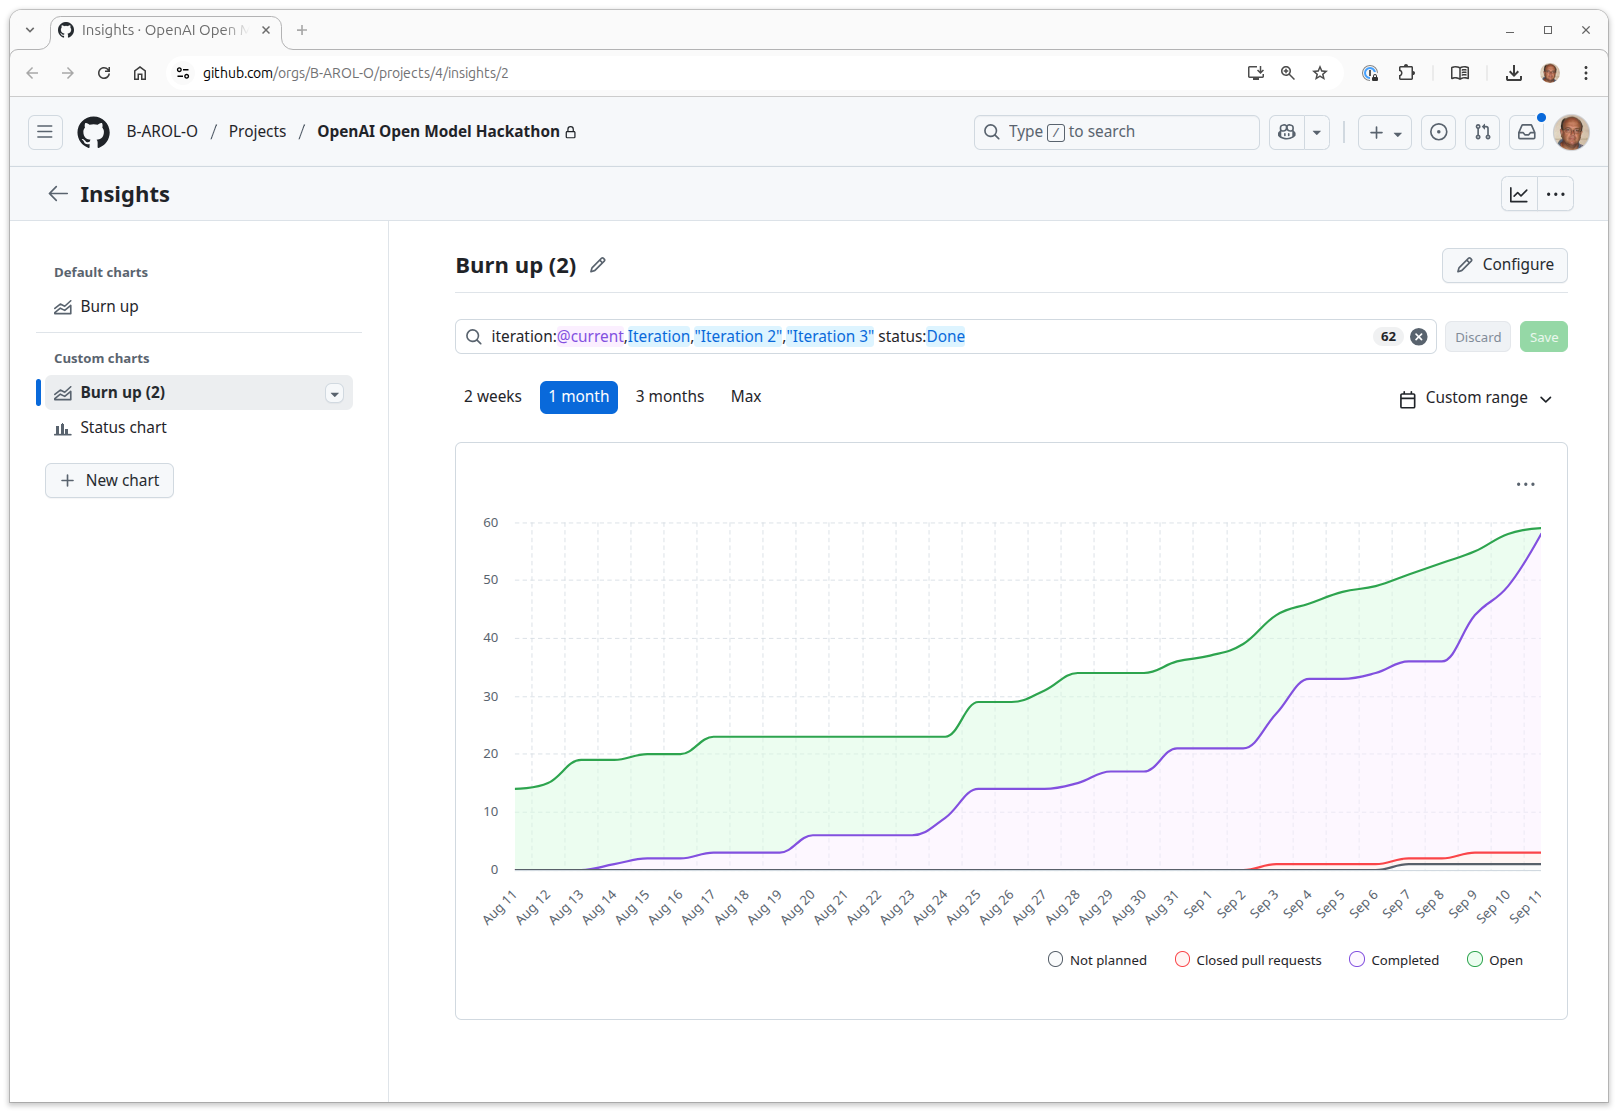Image resolution: width=1618 pixels, height=1115 pixels.
Task: Open the Burn up (2) chart options dropdown
Action: [x=335, y=394]
